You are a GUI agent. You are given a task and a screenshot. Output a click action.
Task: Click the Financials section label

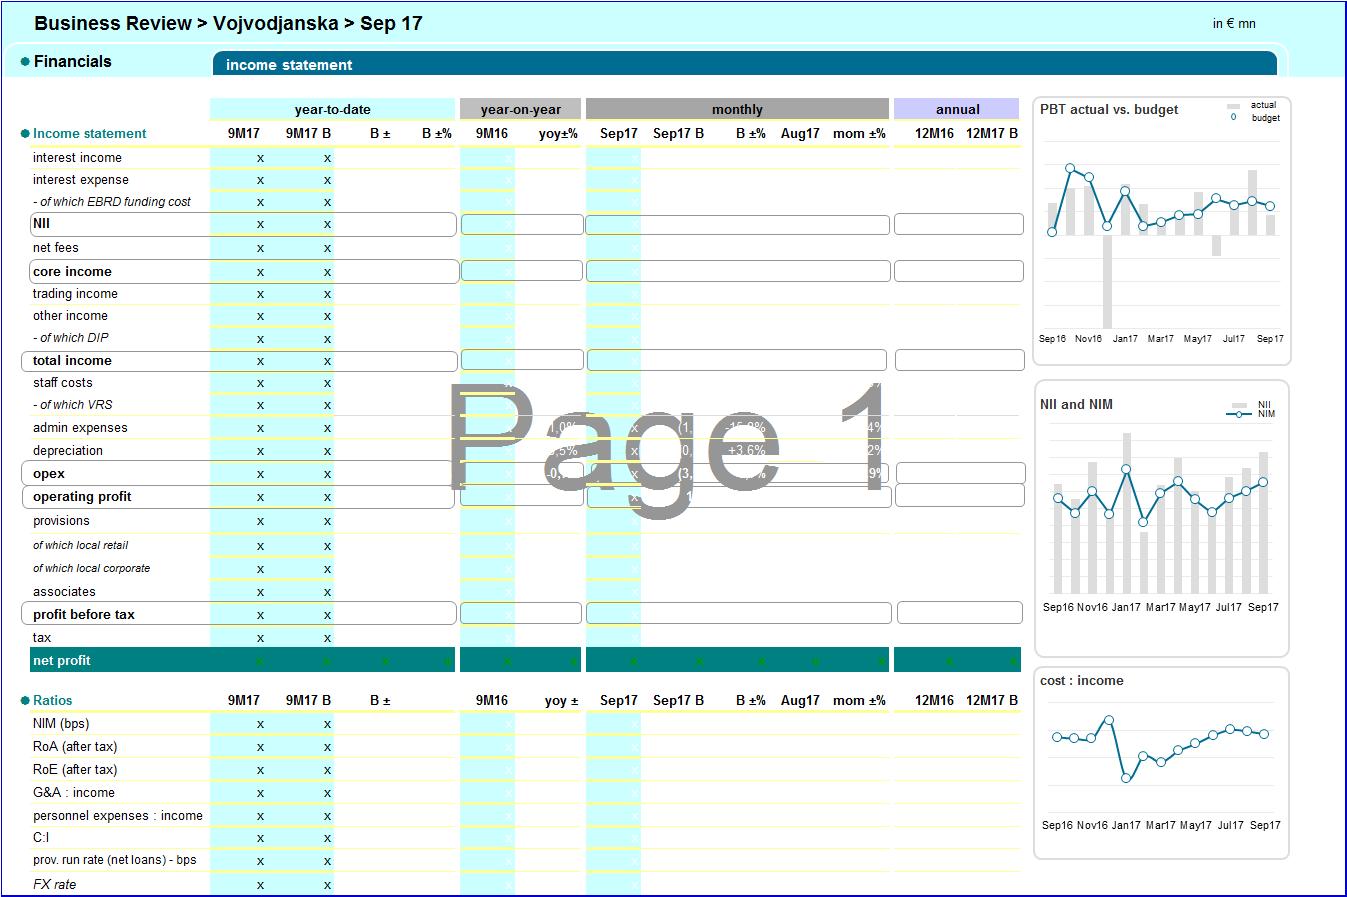[x=72, y=61]
